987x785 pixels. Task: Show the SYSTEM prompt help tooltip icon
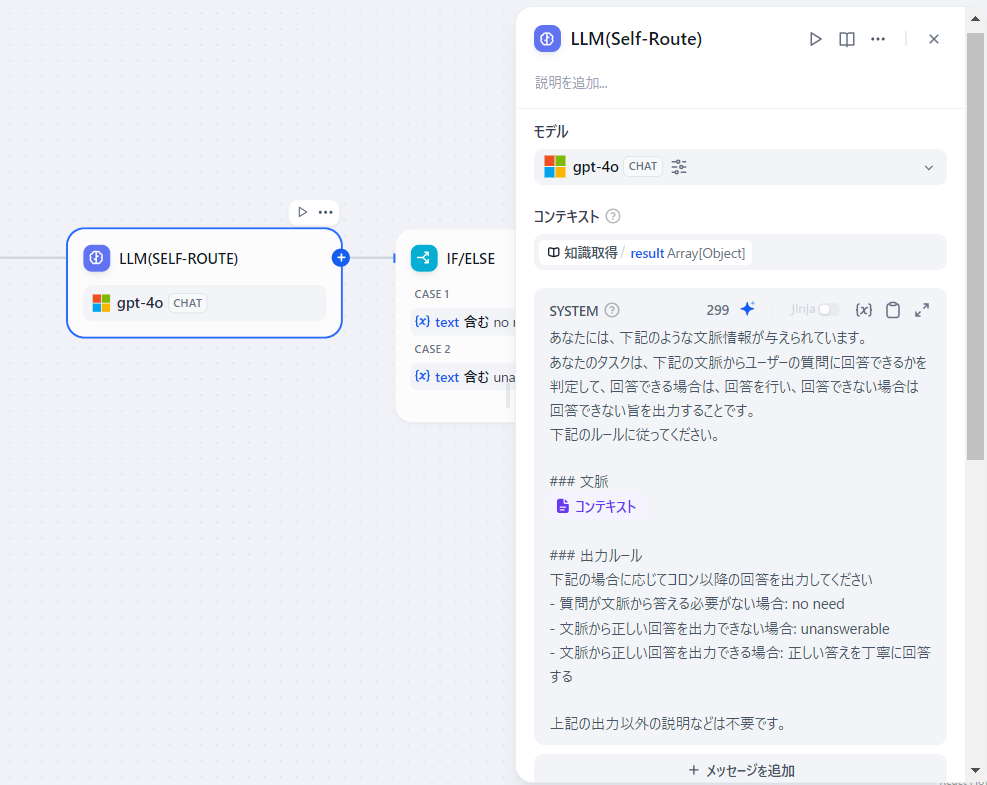612,310
